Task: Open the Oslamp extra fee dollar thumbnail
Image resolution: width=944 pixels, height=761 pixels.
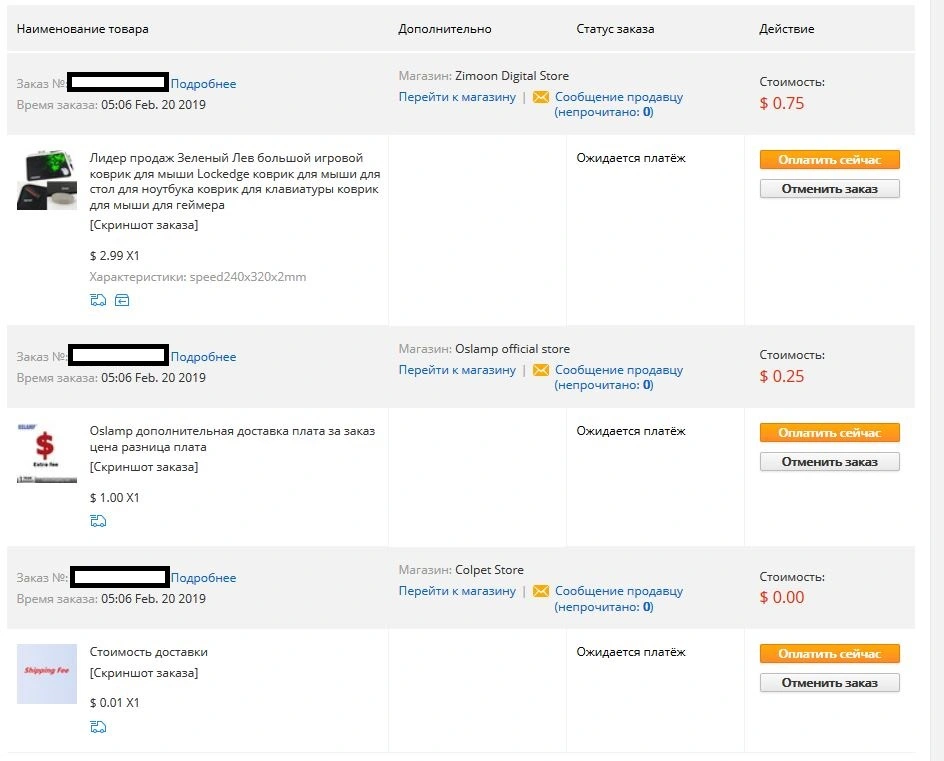Action: pos(47,453)
